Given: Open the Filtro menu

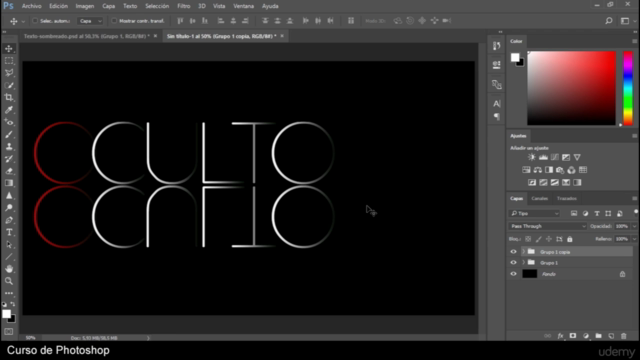Looking at the screenshot, I should tap(183, 6).
